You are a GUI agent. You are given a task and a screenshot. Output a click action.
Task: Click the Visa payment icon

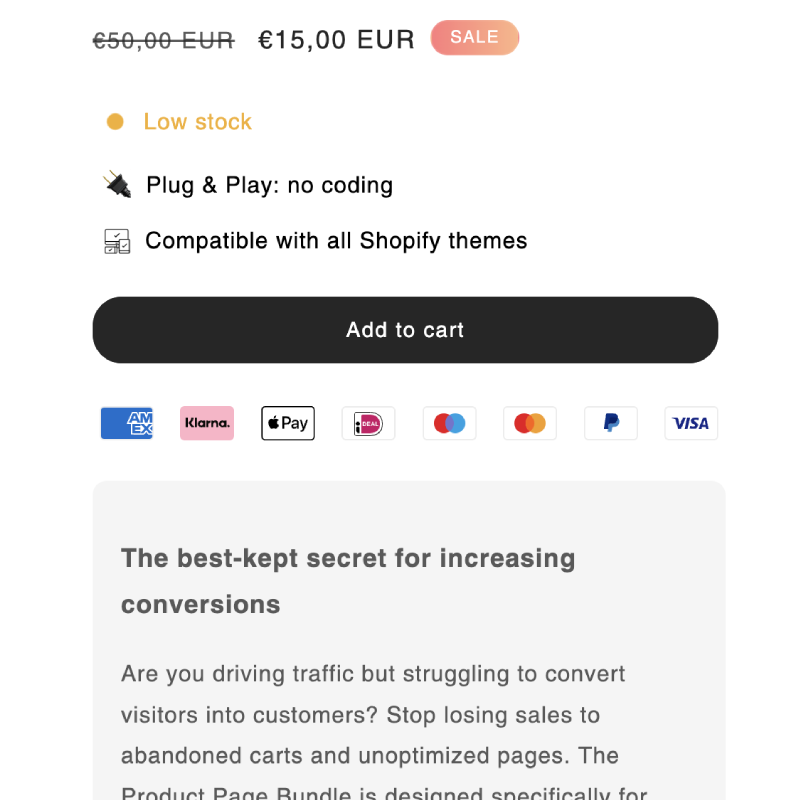(x=691, y=423)
